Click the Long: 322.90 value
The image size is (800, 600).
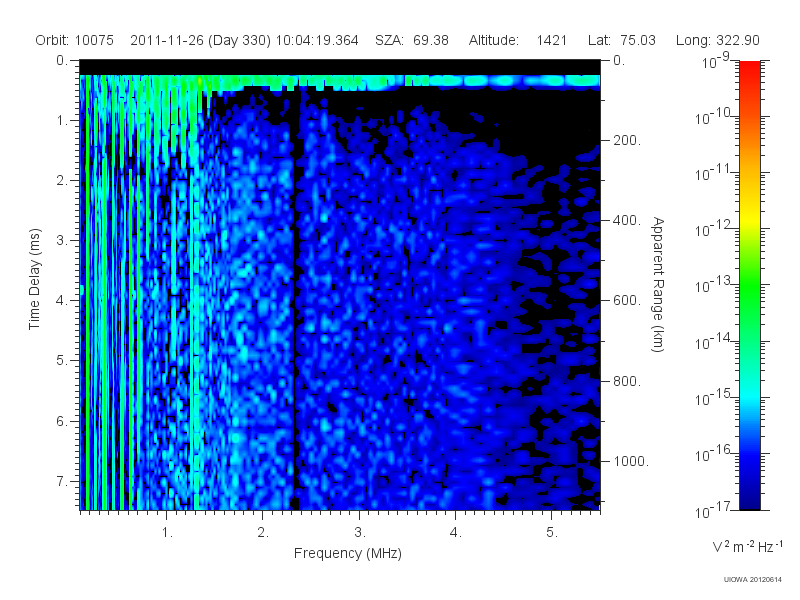tap(717, 40)
